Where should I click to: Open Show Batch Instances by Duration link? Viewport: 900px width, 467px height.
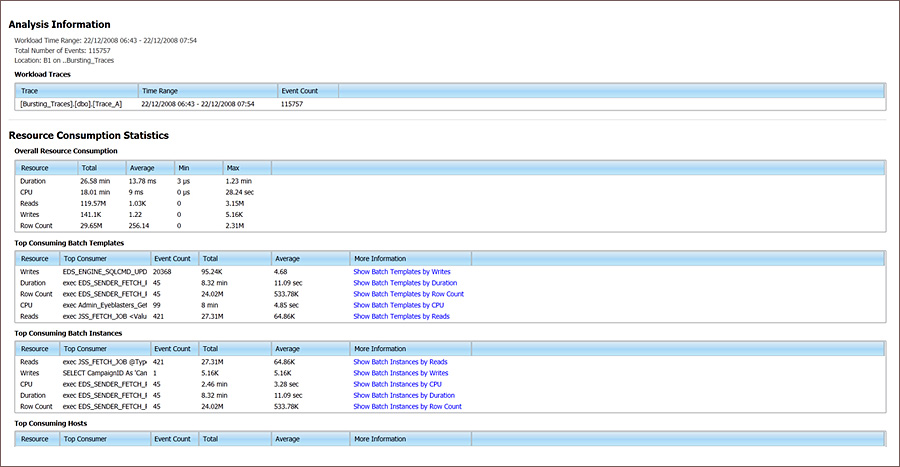[404, 395]
